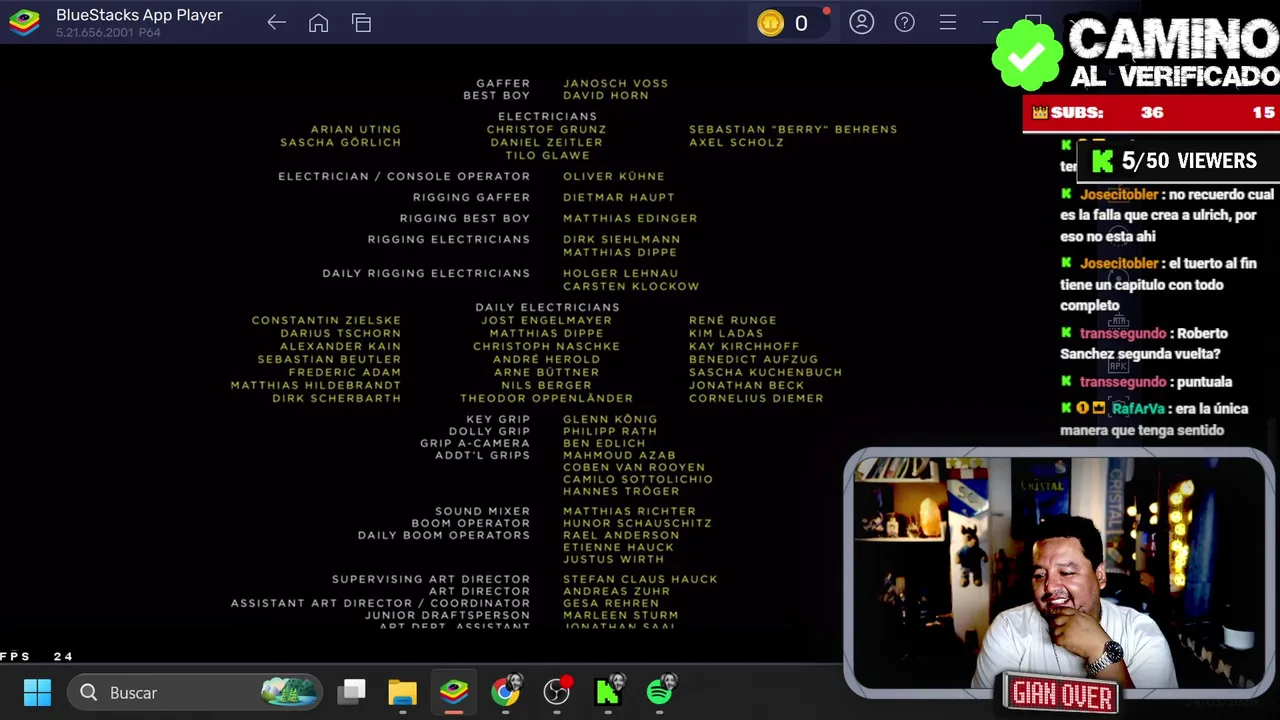
Task: Click the SUBS counter banner
Action: pos(1151,113)
